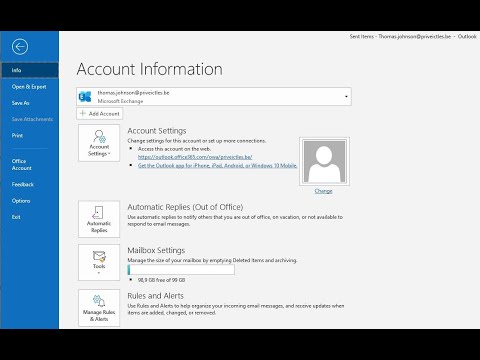Image resolution: width=480 pixels, height=360 pixels.
Task: Click the Account Settings heading text
Action: 157,131
